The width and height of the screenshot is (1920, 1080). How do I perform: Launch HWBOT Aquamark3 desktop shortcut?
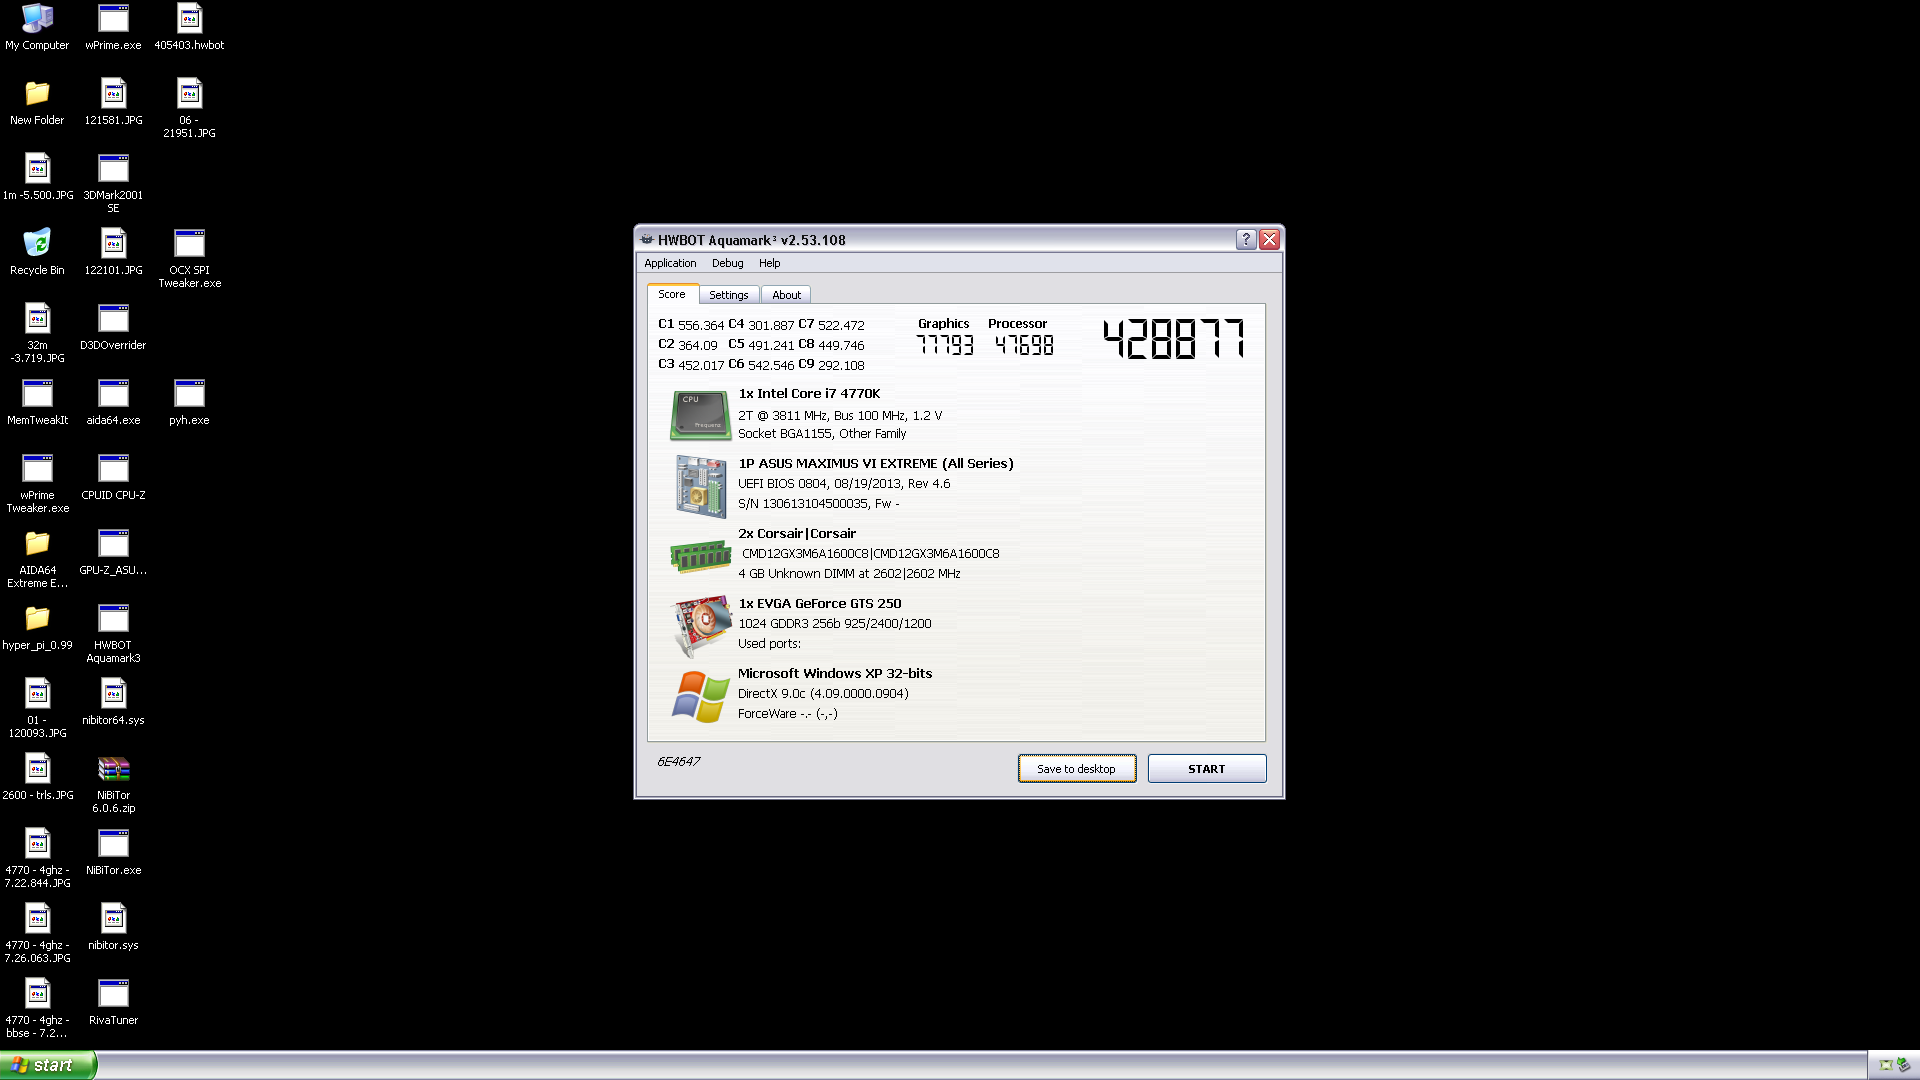click(x=113, y=633)
